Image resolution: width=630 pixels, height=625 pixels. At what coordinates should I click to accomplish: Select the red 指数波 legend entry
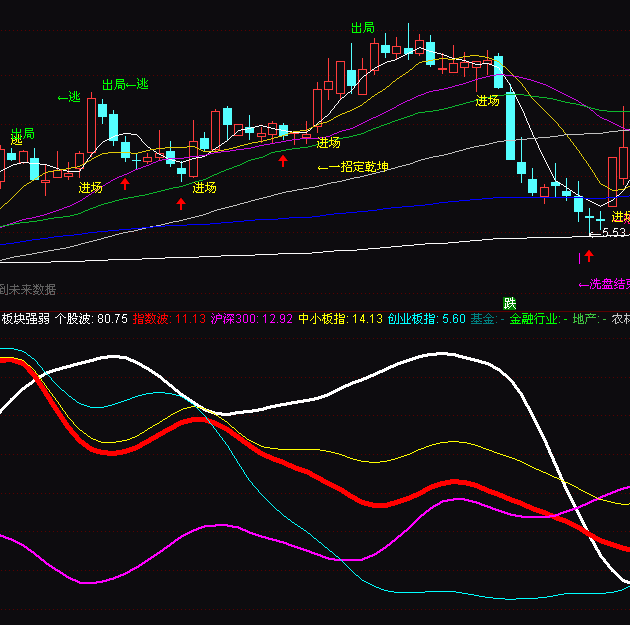pyautogui.click(x=169, y=319)
